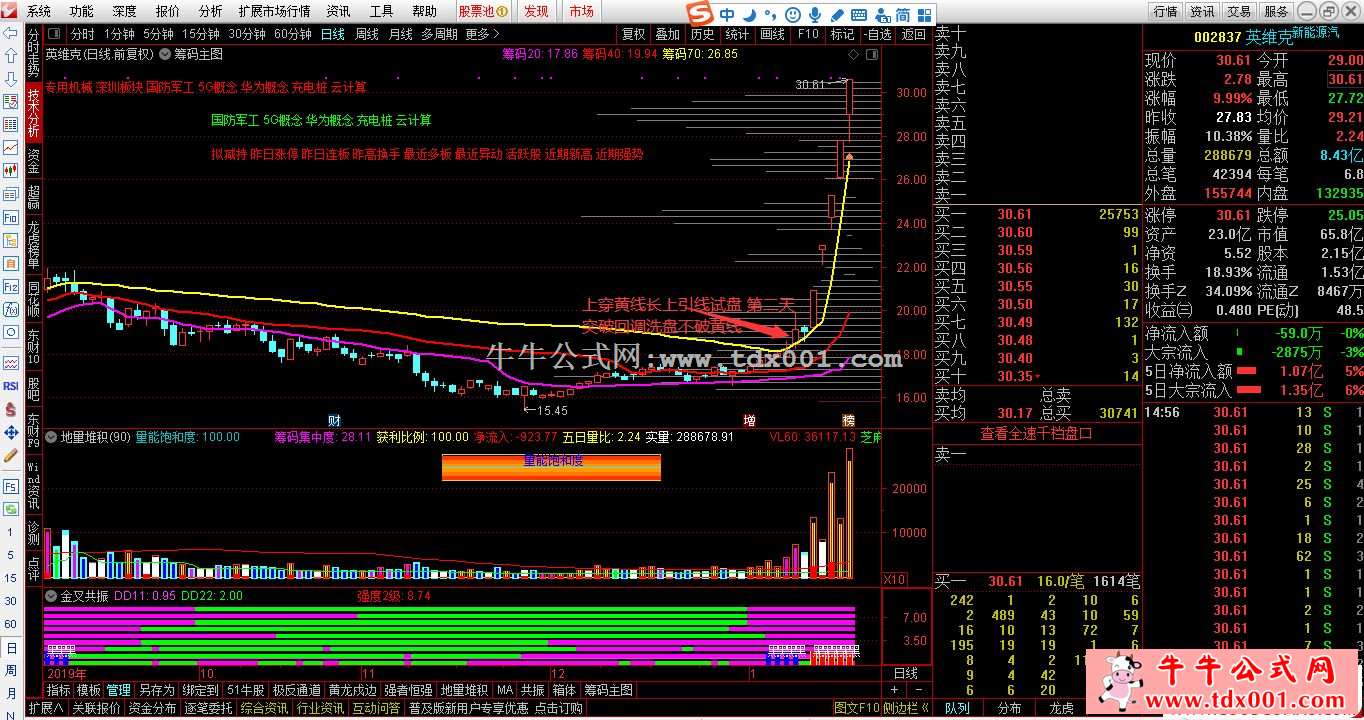1364x720 pixels.
Task: Click the 量能饱和度 orange gradient bar
Action: pyautogui.click(x=551, y=467)
